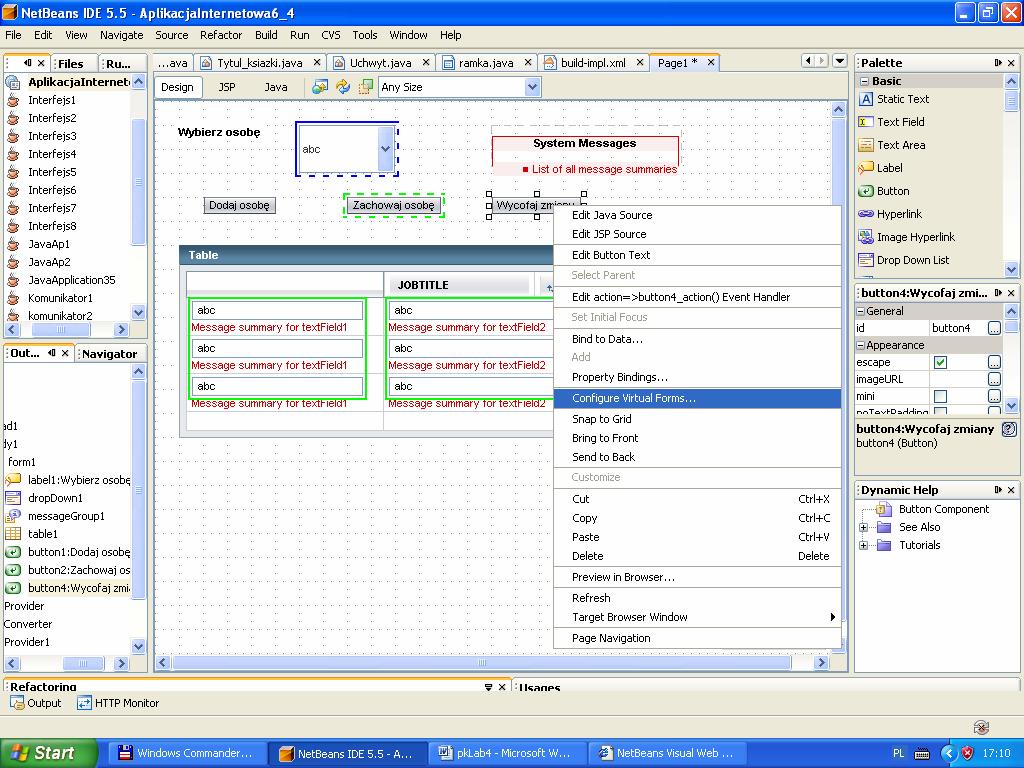Switch to the JSP view tab

point(227,87)
